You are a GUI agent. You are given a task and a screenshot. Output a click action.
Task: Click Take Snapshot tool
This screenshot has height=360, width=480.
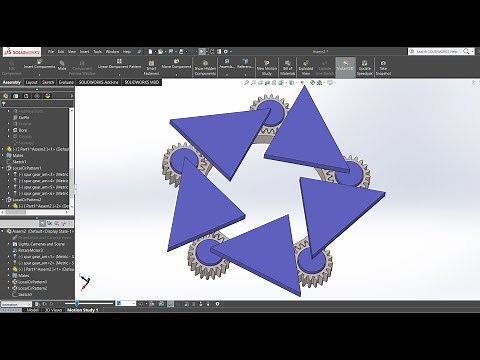383,68
